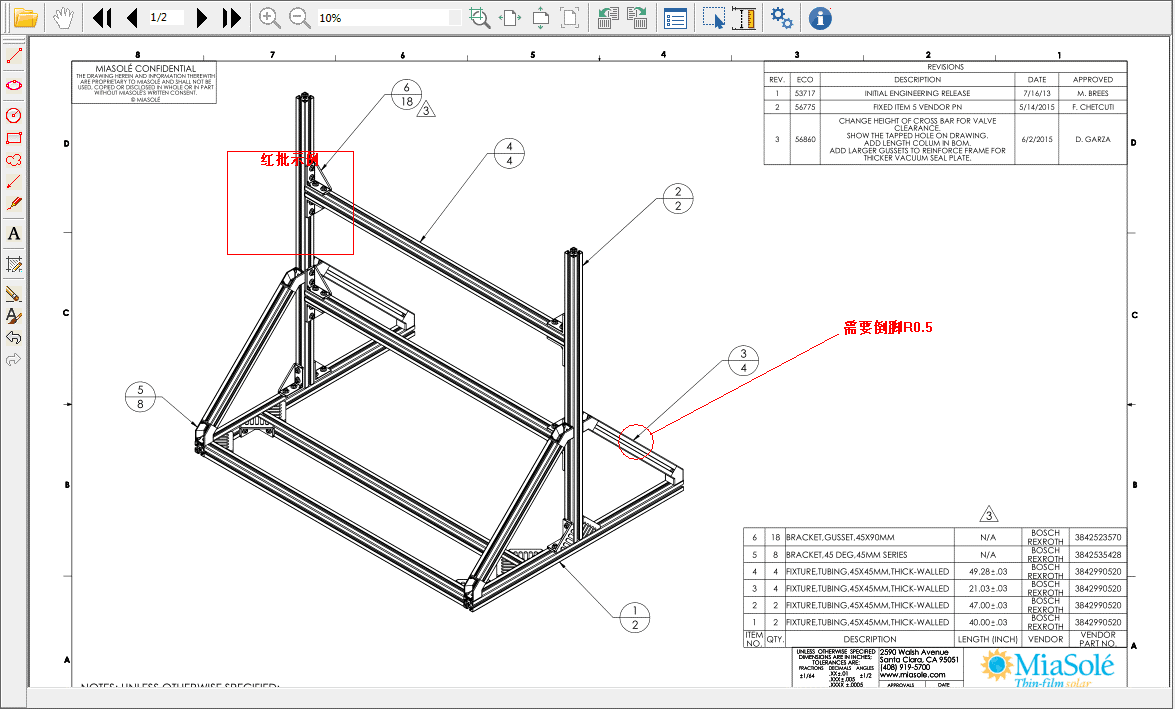This screenshot has height=709, width=1175.
Task: Open the properties list panel icon
Action: pyautogui.click(x=675, y=19)
